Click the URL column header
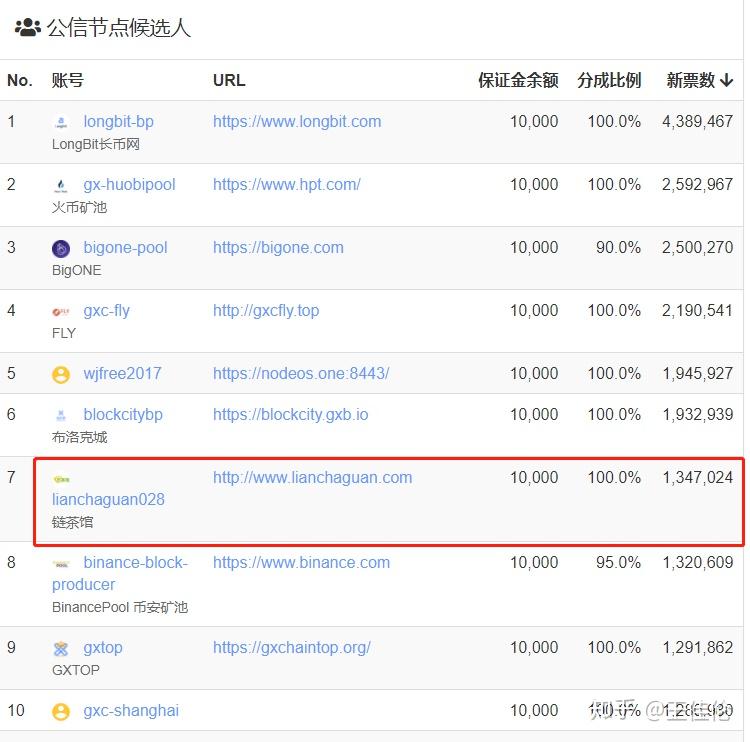 (x=229, y=80)
